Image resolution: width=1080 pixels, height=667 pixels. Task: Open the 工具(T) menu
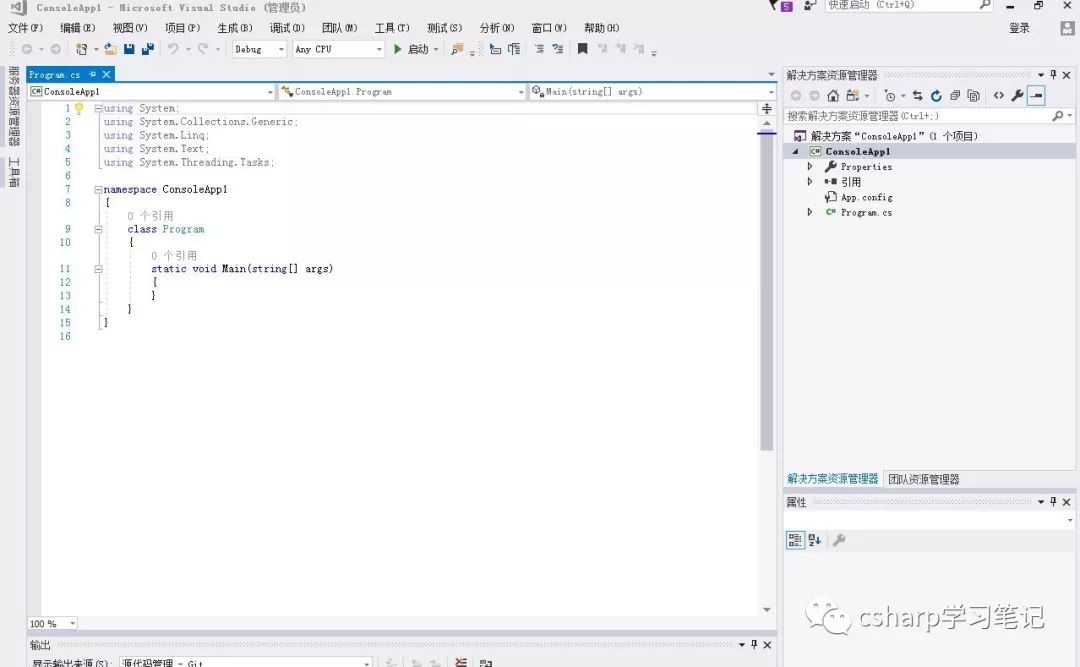[392, 28]
